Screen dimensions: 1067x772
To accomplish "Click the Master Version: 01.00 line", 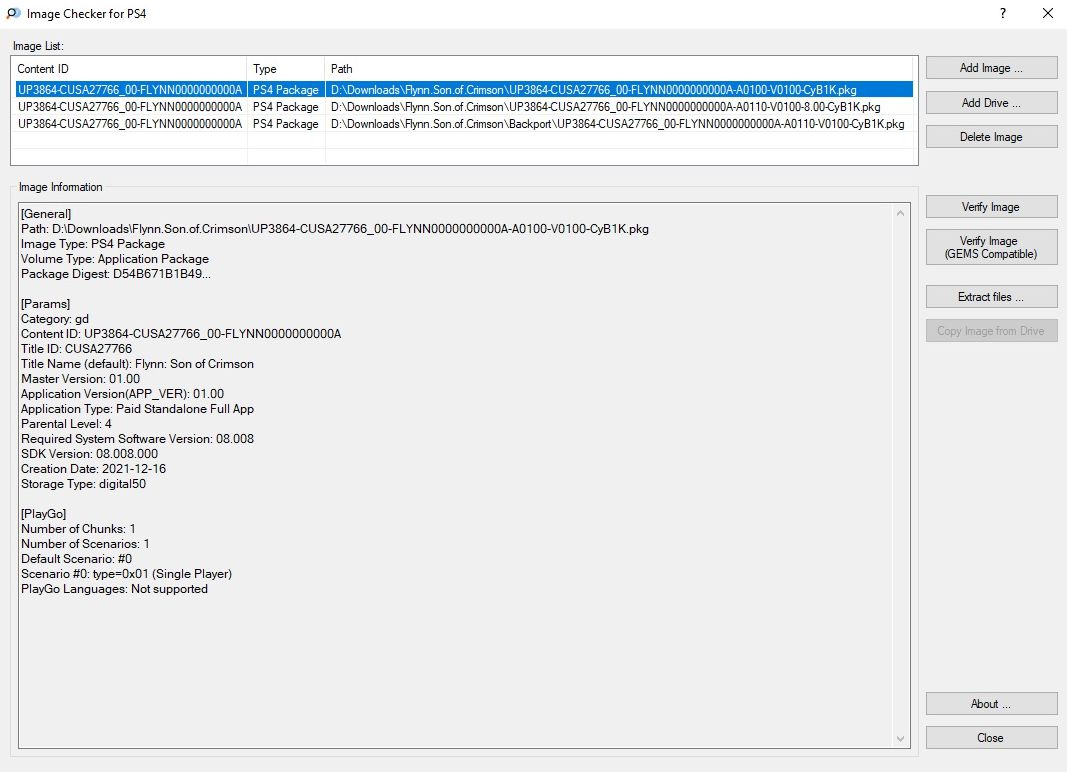I will [80, 379].
